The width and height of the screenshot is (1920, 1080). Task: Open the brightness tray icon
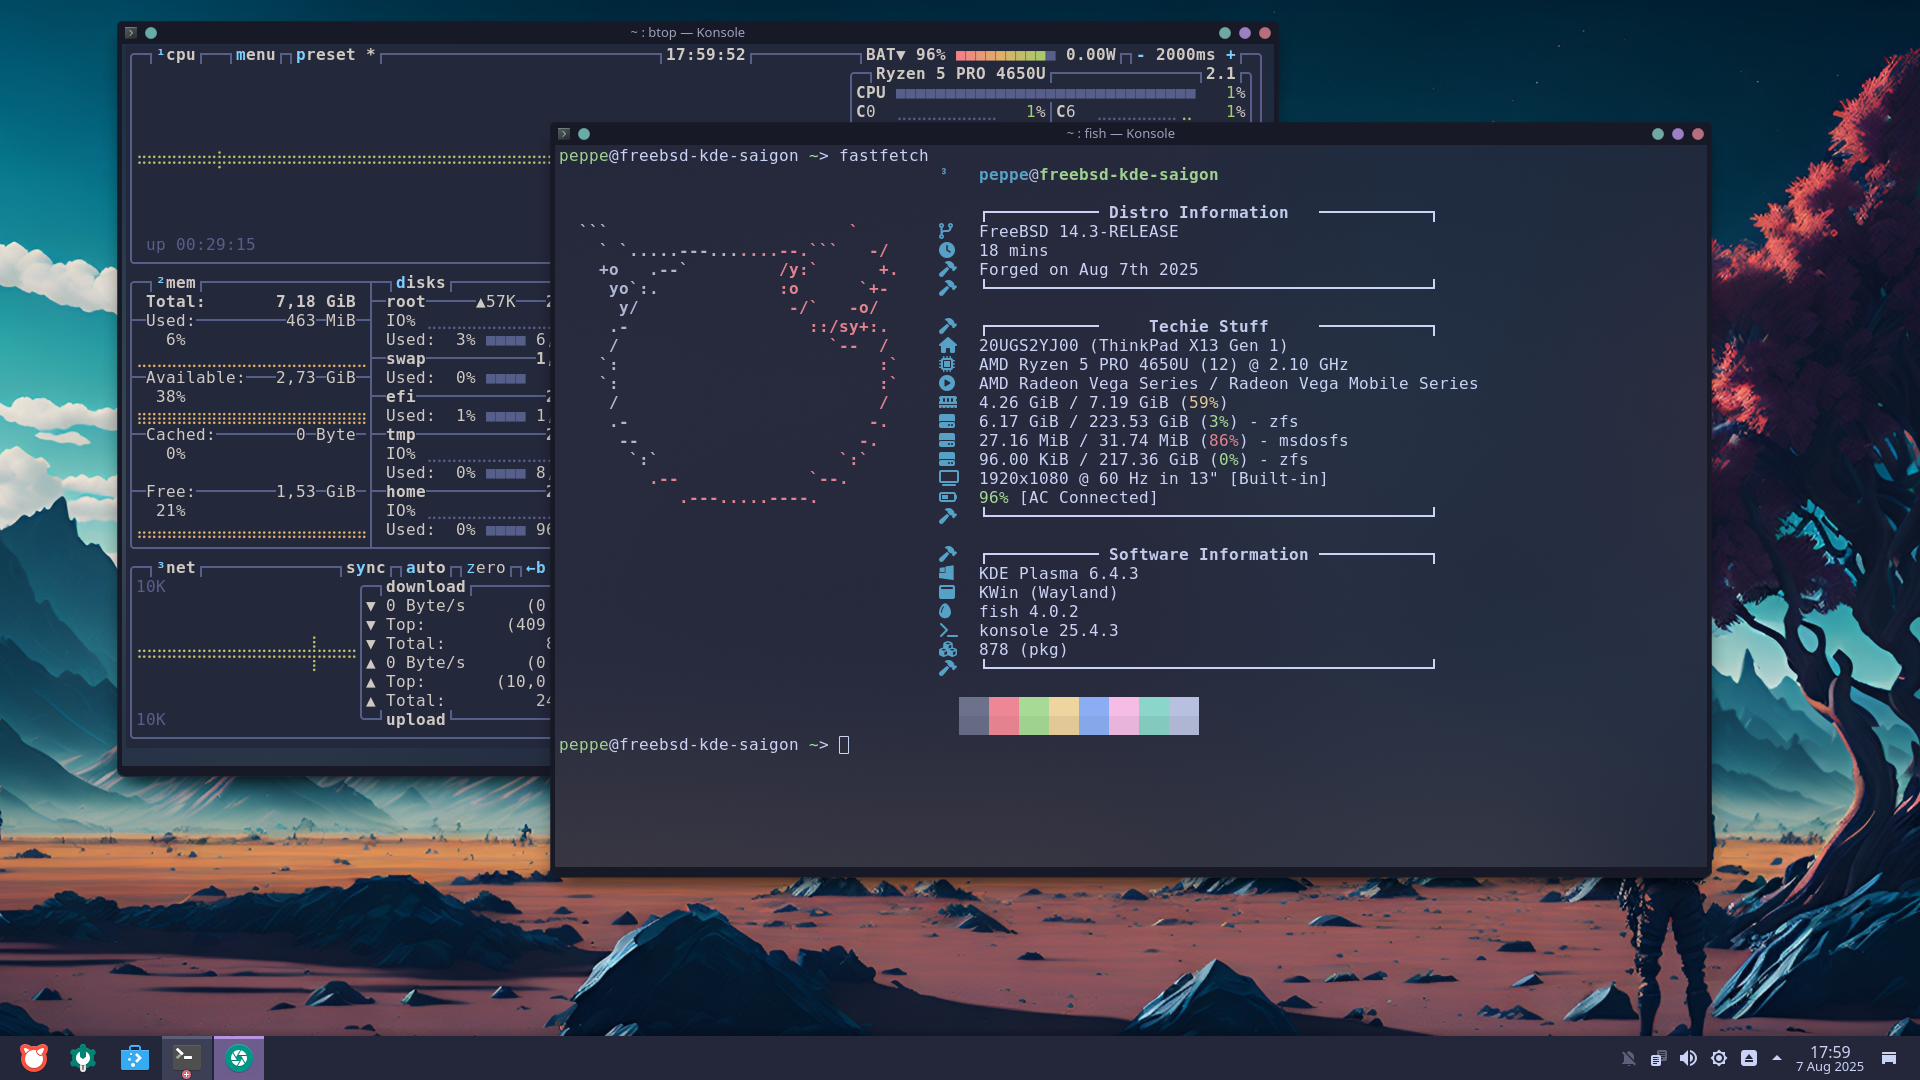[1719, 1058]
